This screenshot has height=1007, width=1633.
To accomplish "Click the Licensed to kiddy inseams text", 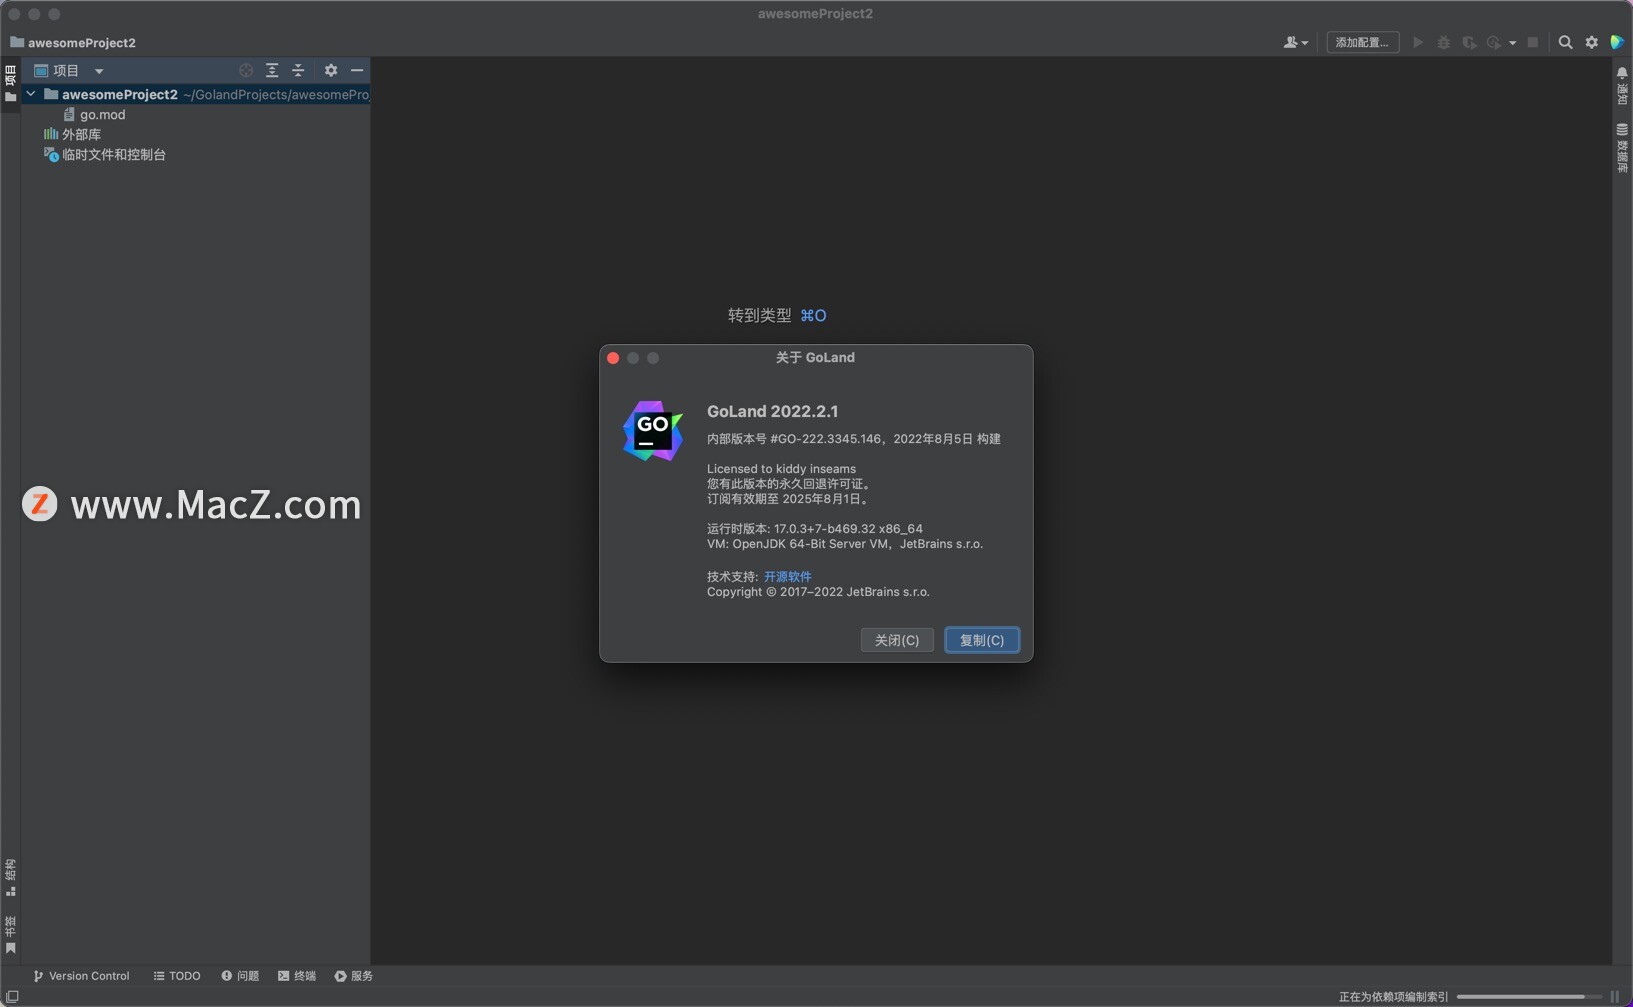I will point(782,469).
